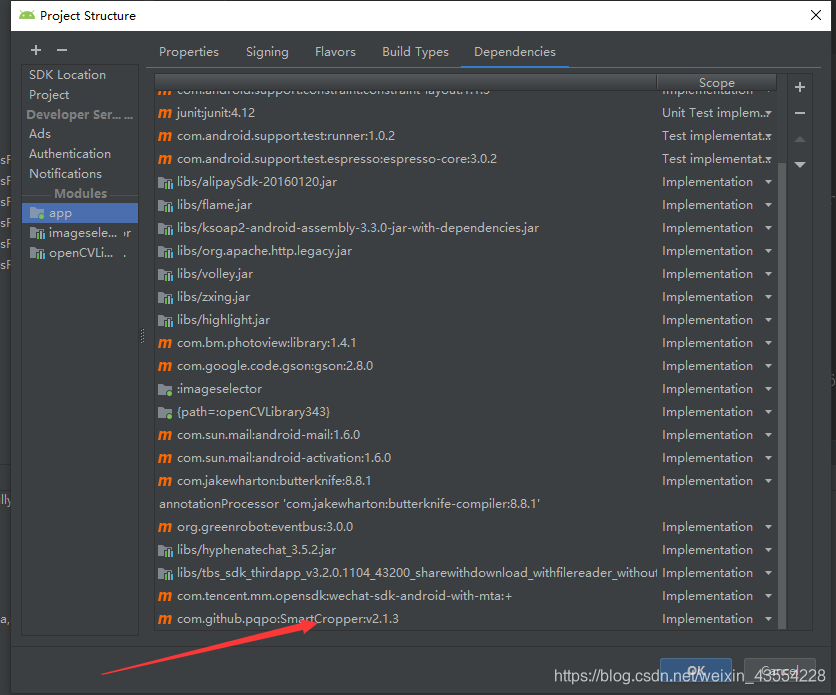Click the Maven icon beside com.jakewharton:butterknife:8.8.1
Screen dimensions: 836x695
click(x=165, y=482)
